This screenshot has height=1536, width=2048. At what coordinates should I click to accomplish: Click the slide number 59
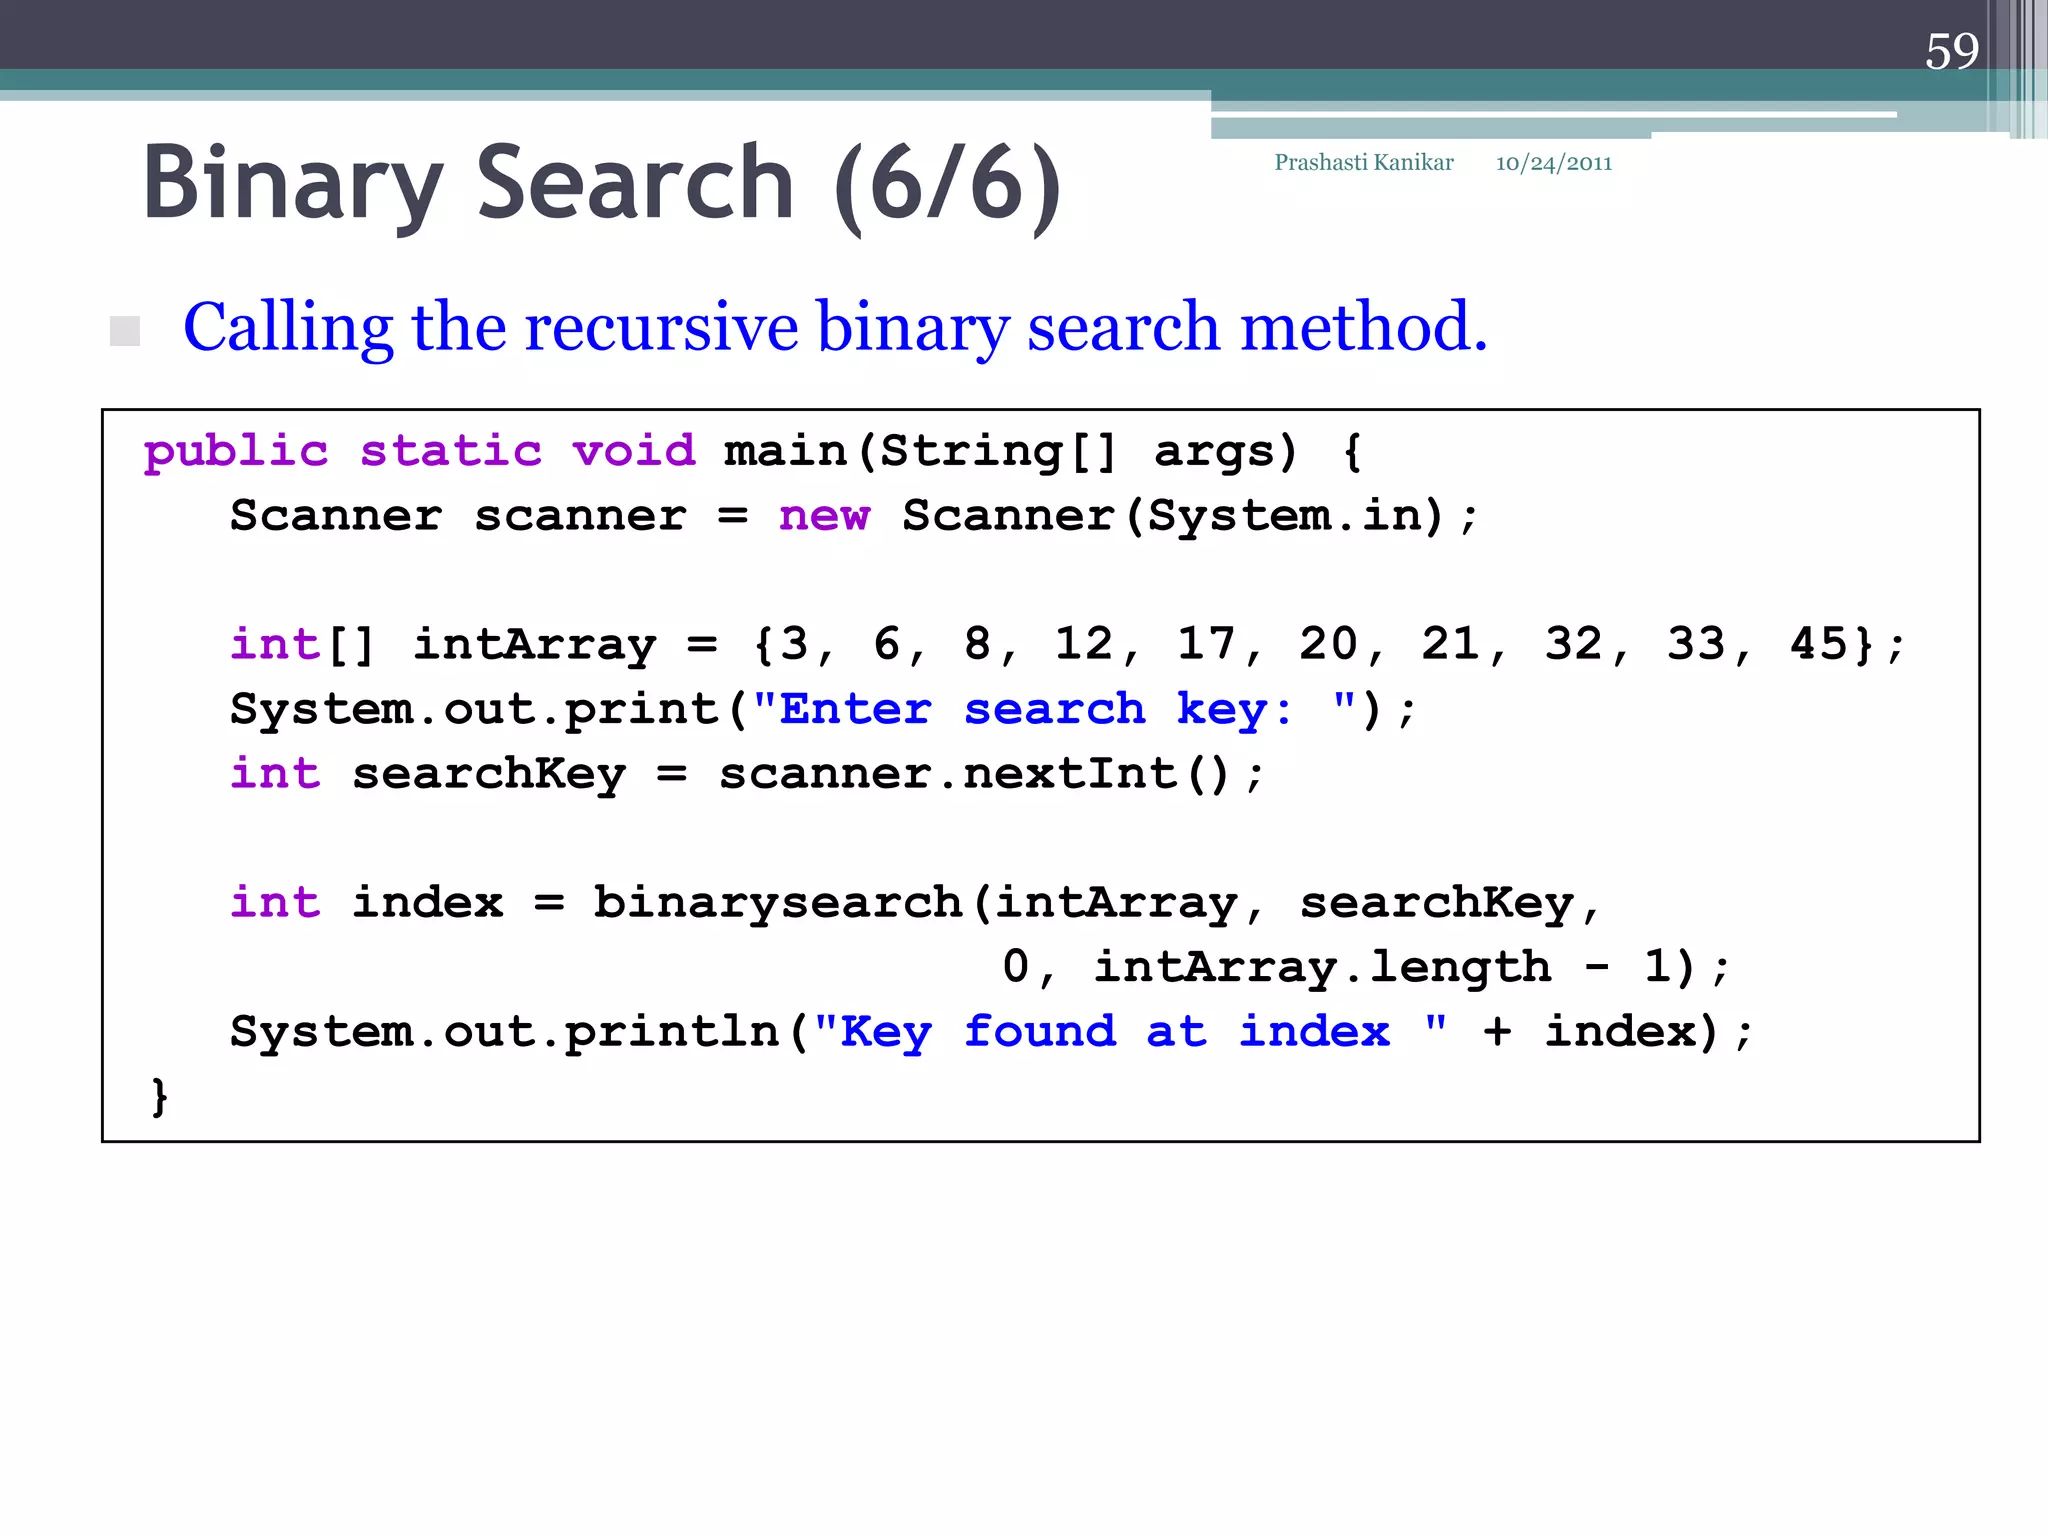click(1952, 51)
